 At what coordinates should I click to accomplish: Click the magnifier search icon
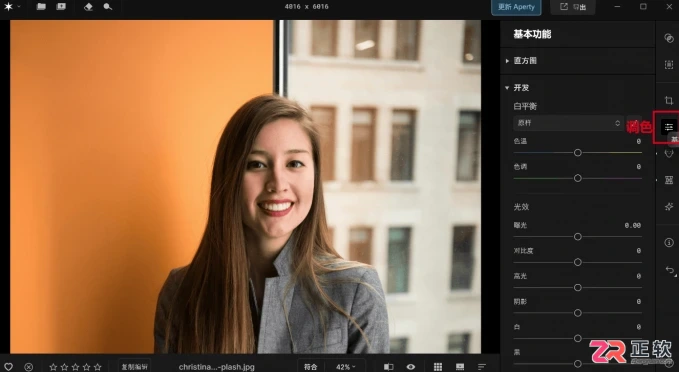tap(108, 7)
